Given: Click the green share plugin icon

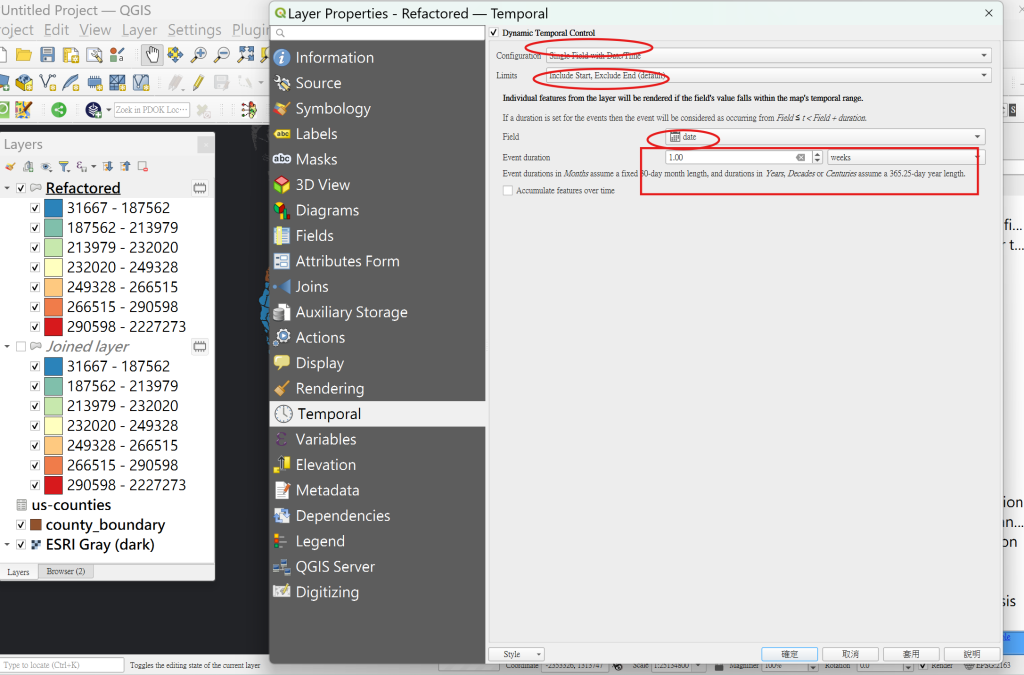Looking at the screenshot, I should (x=59, y=110).
